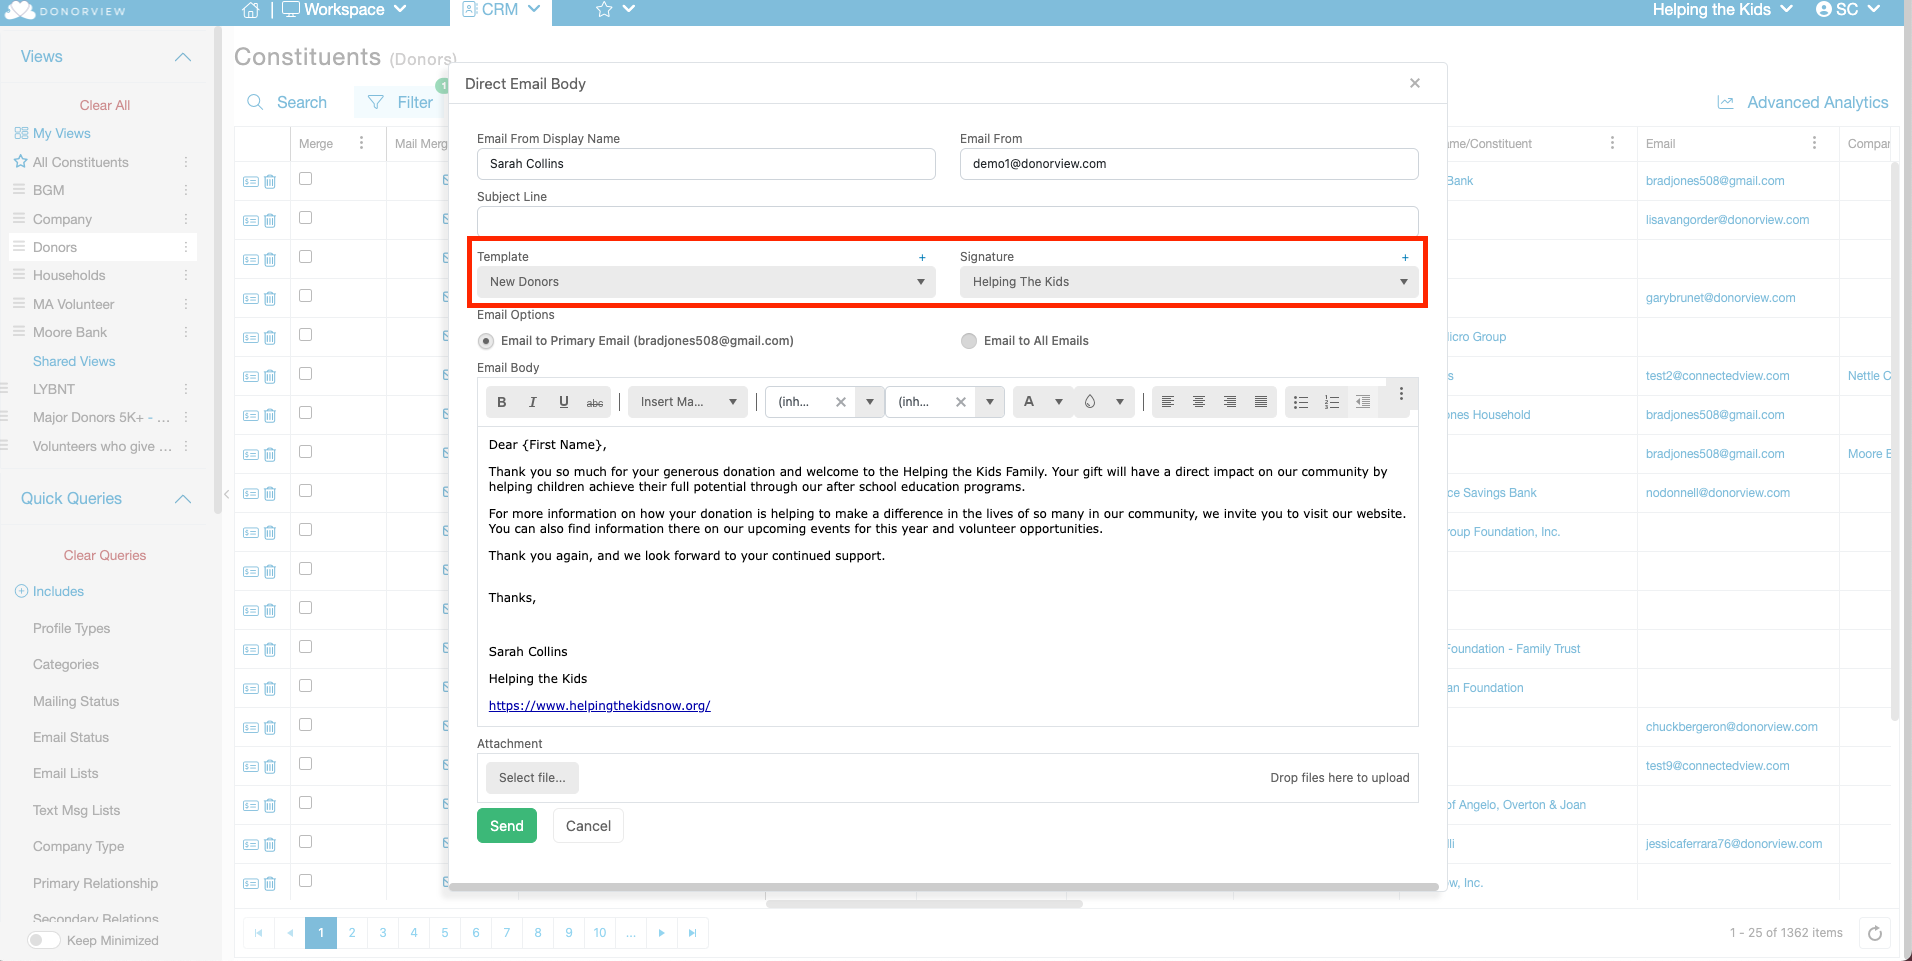Toggle bold formatting in email body
The width and height of the screenshot is (1912, 961).
click(x=502, y=402)
